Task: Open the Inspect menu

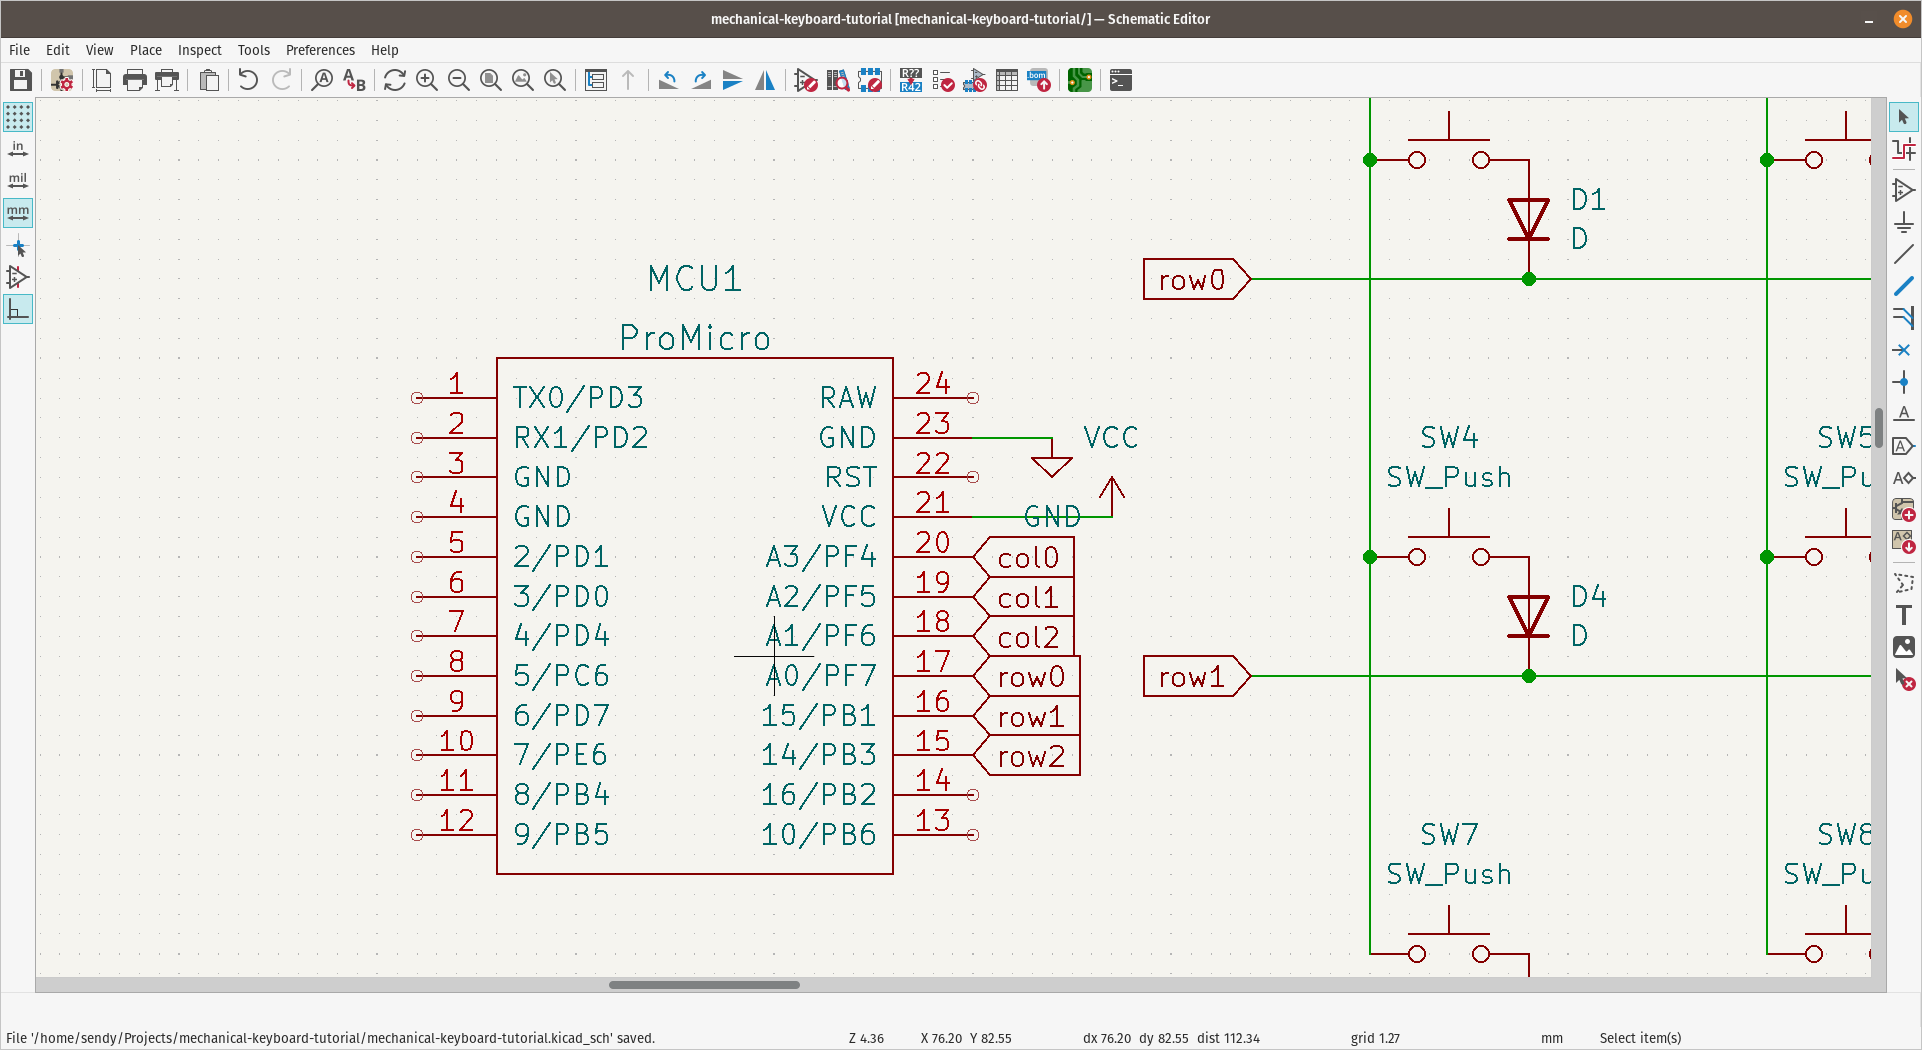Action: click(x=199, y=50)
